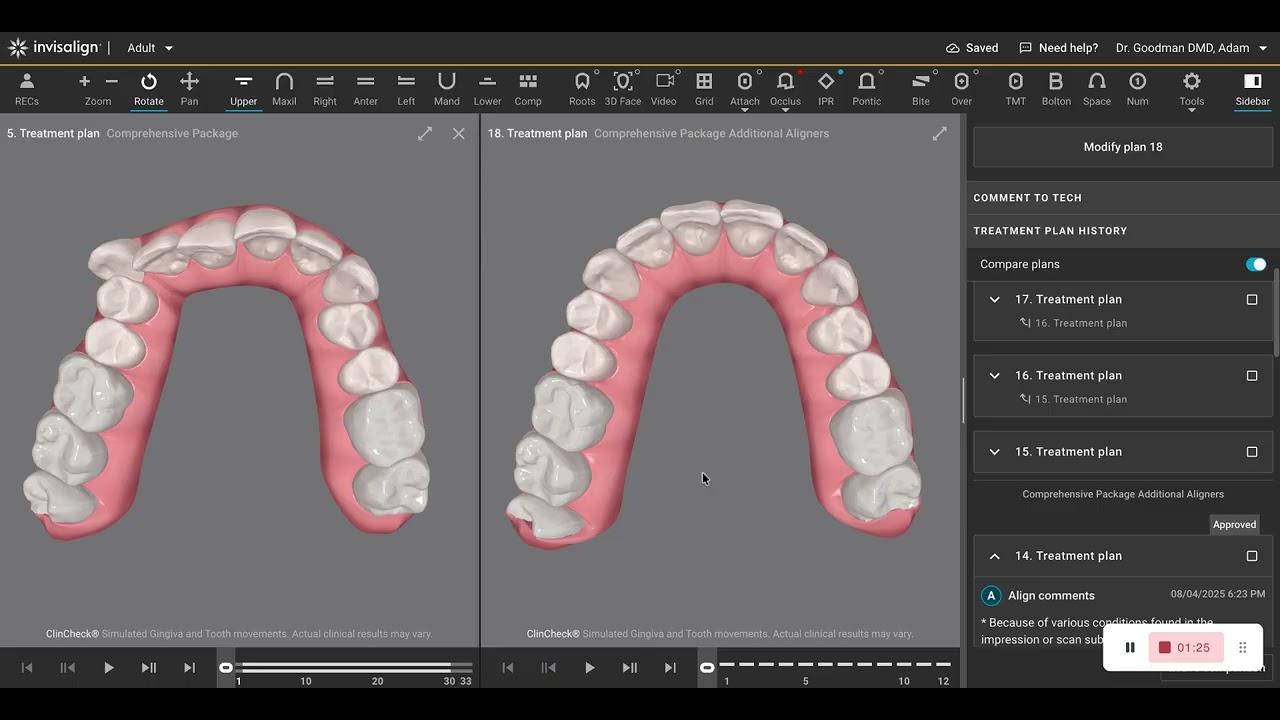Show the Anter front view

pos(366,88)
